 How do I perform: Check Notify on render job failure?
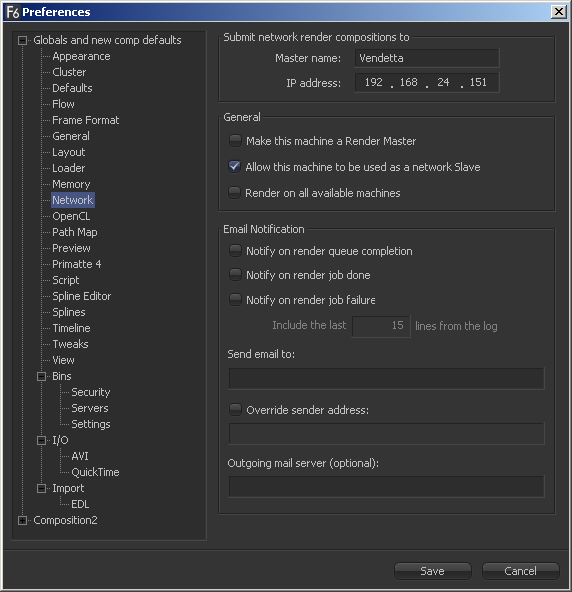point(235,300)
